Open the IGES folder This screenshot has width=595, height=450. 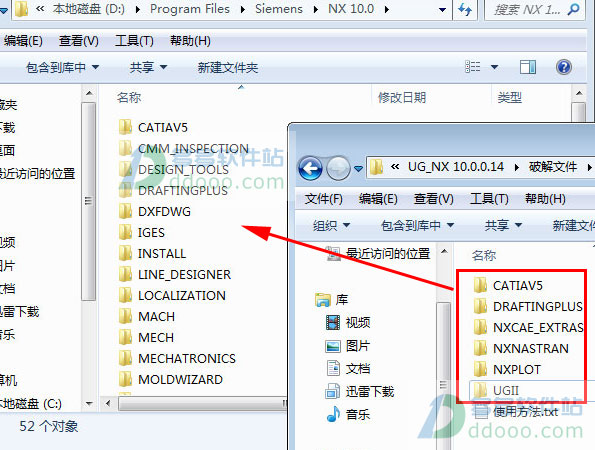click(142, 232)
